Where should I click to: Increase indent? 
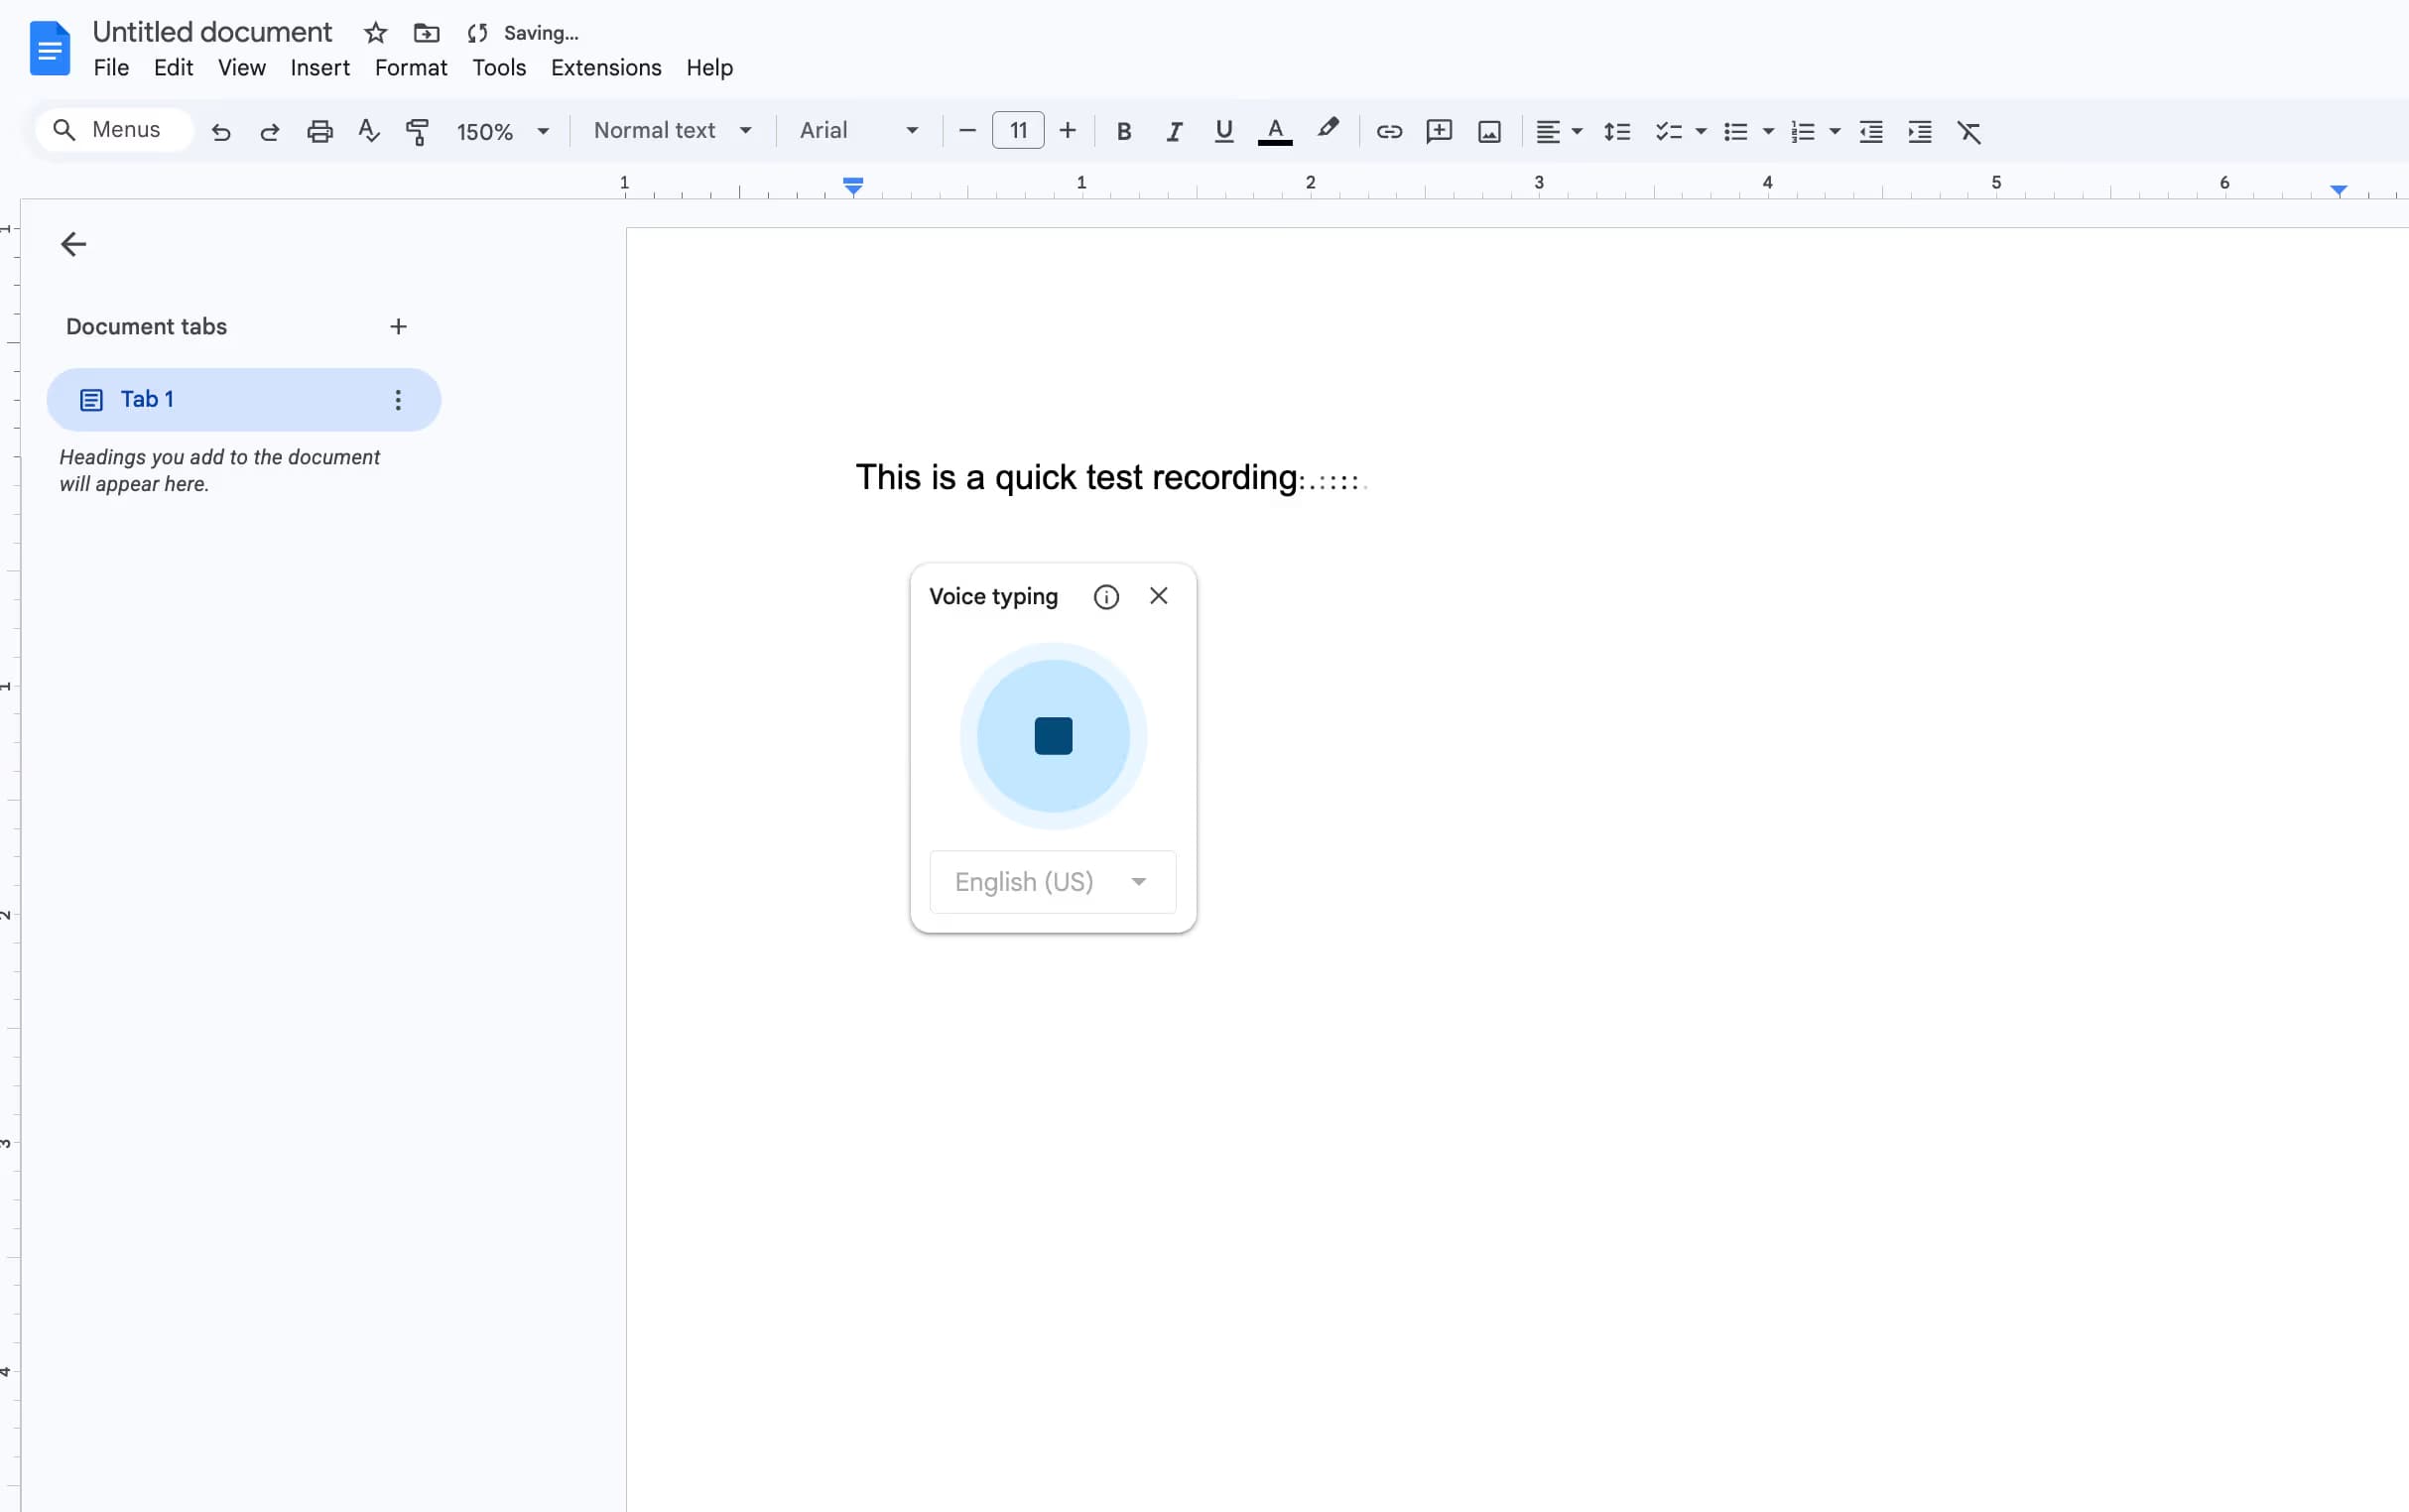pos(1920,131)
